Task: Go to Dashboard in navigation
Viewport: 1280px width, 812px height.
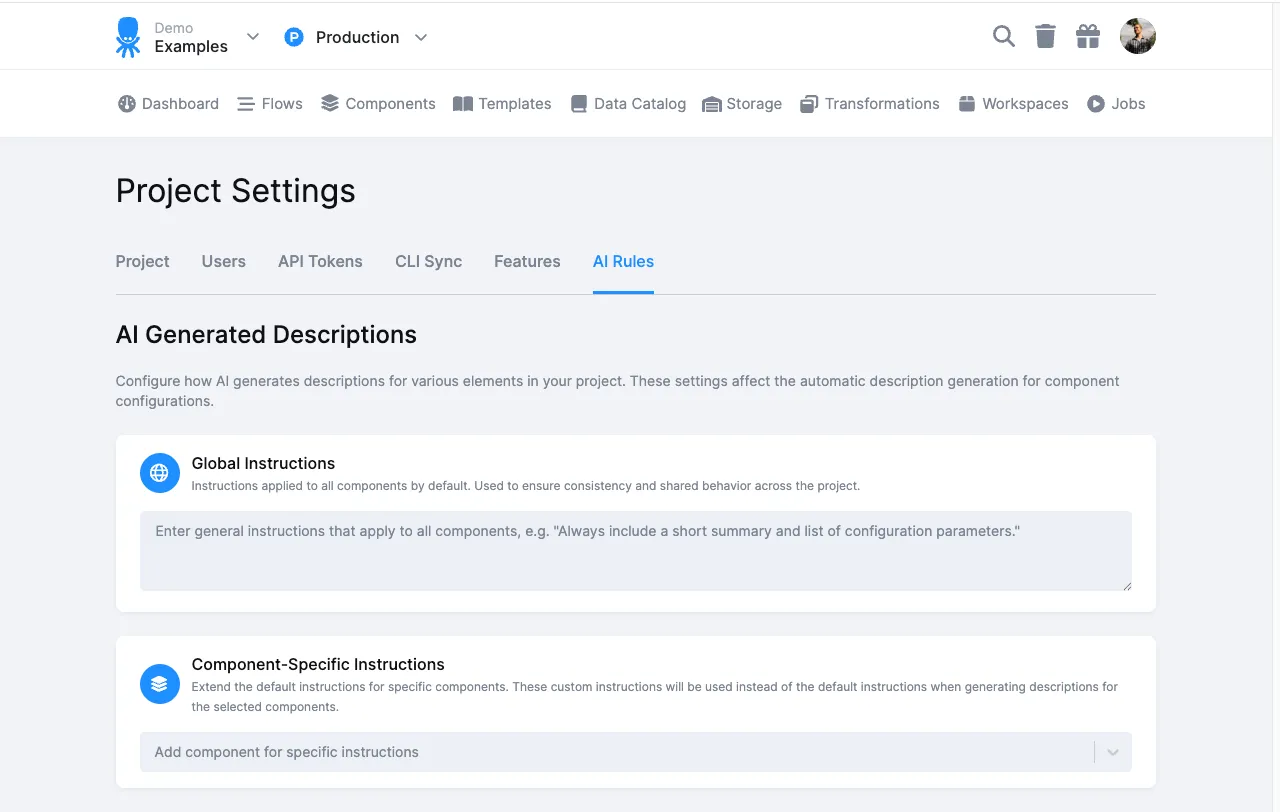Action: (x=168, y=104)
